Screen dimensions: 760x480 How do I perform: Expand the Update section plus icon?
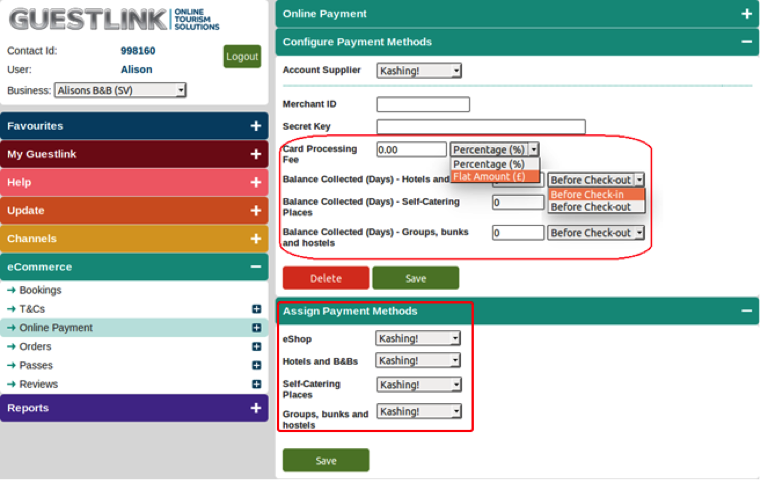click(255, 210)
